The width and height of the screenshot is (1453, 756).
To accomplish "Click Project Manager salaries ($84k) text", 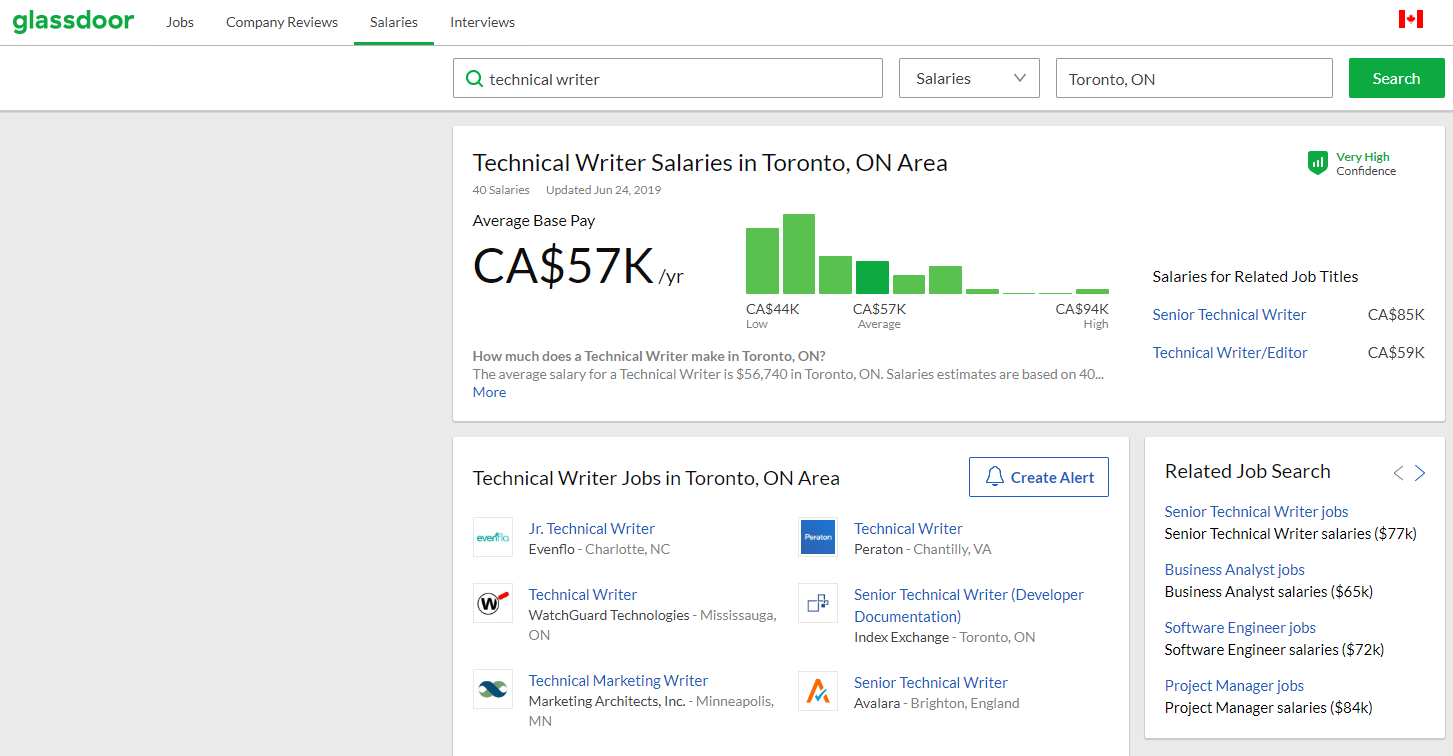I will coord(1268,707).
